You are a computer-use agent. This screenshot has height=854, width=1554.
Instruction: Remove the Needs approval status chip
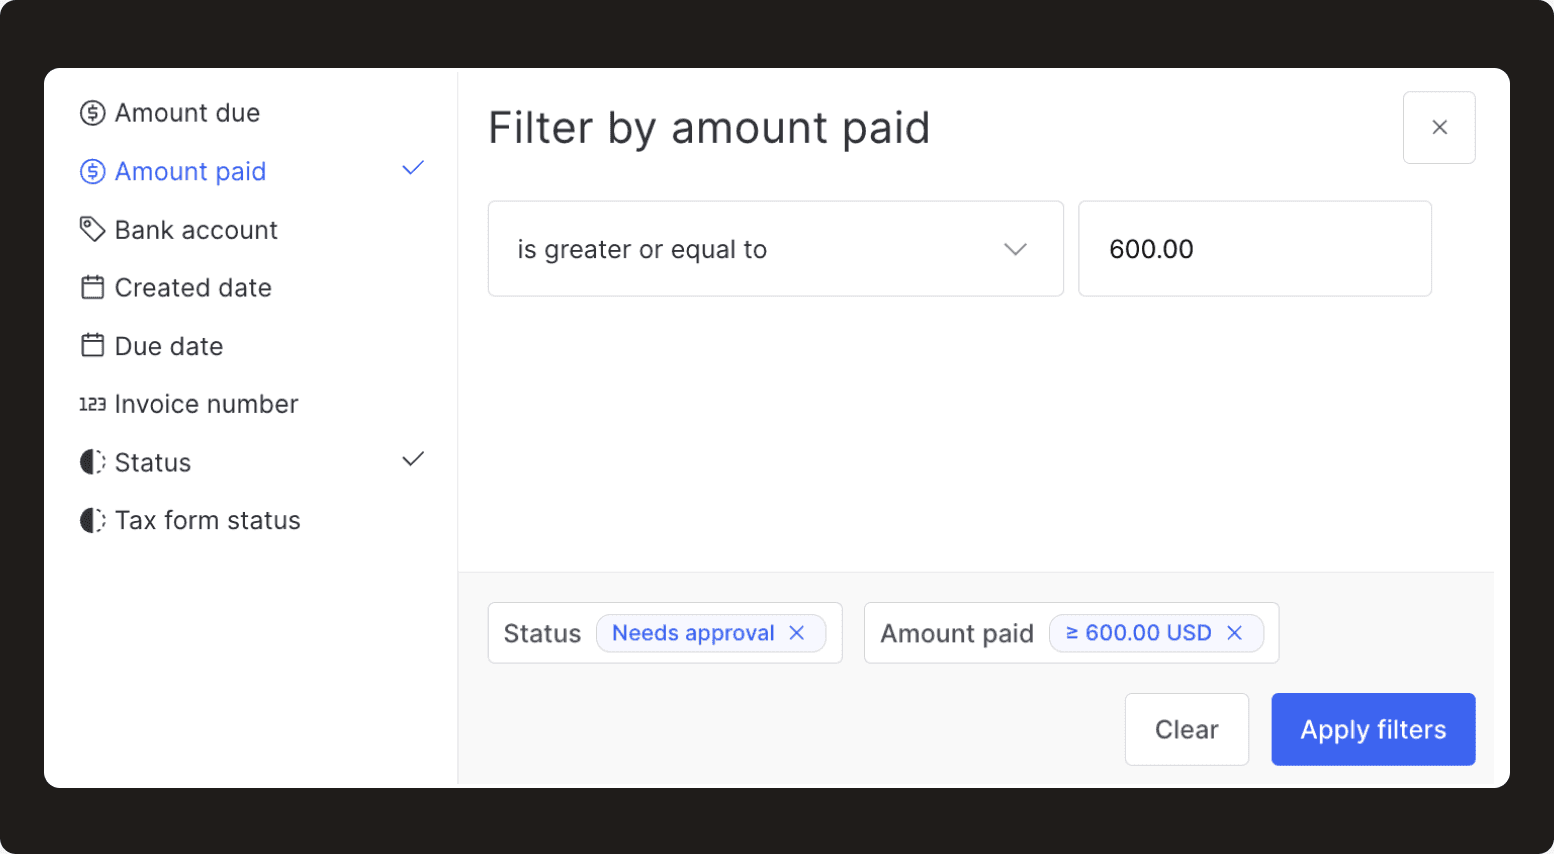click(x=797, y=633)
